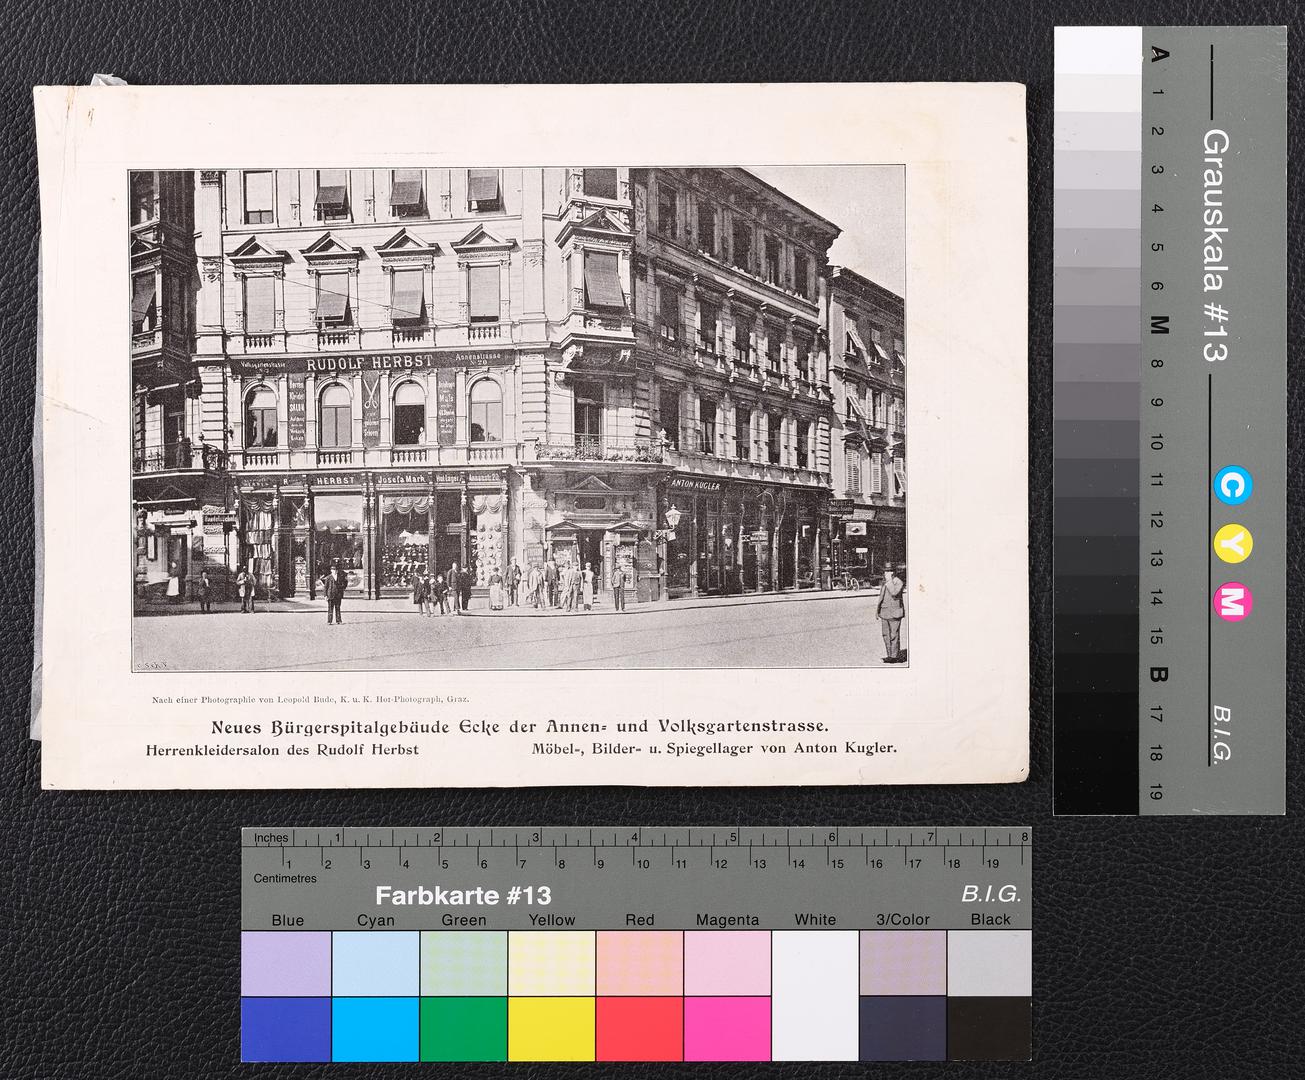Select the dark 3/Color swatch

coord(903,1028)
